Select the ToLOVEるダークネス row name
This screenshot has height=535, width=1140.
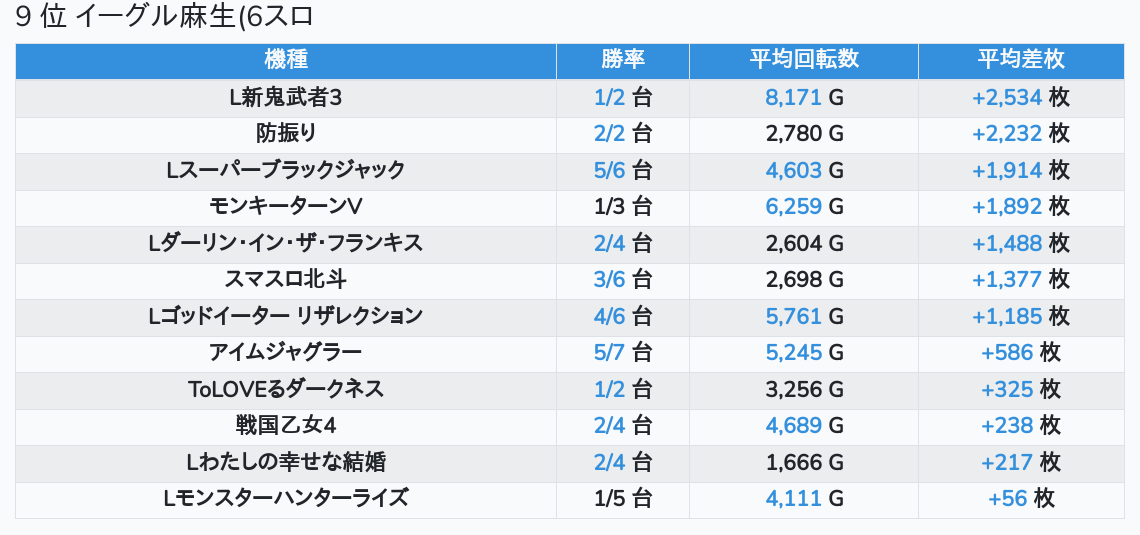click(286, 389)
